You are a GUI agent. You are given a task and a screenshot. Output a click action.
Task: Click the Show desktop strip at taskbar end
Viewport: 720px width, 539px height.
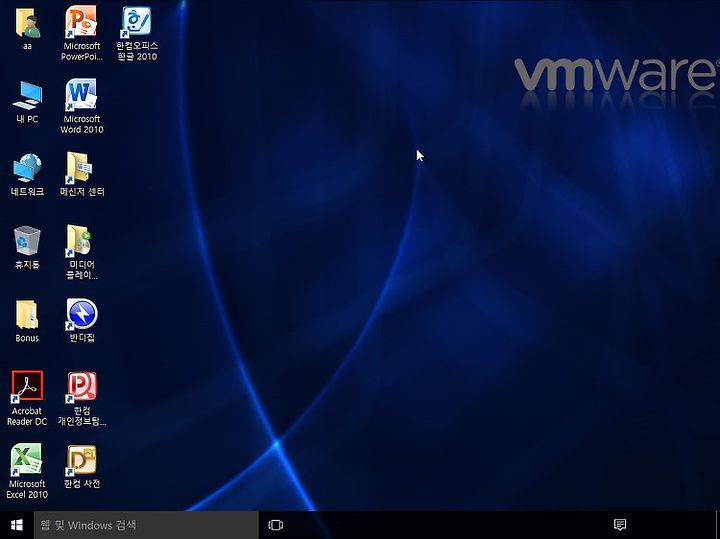pyautogui.click(x=717, y=525)
